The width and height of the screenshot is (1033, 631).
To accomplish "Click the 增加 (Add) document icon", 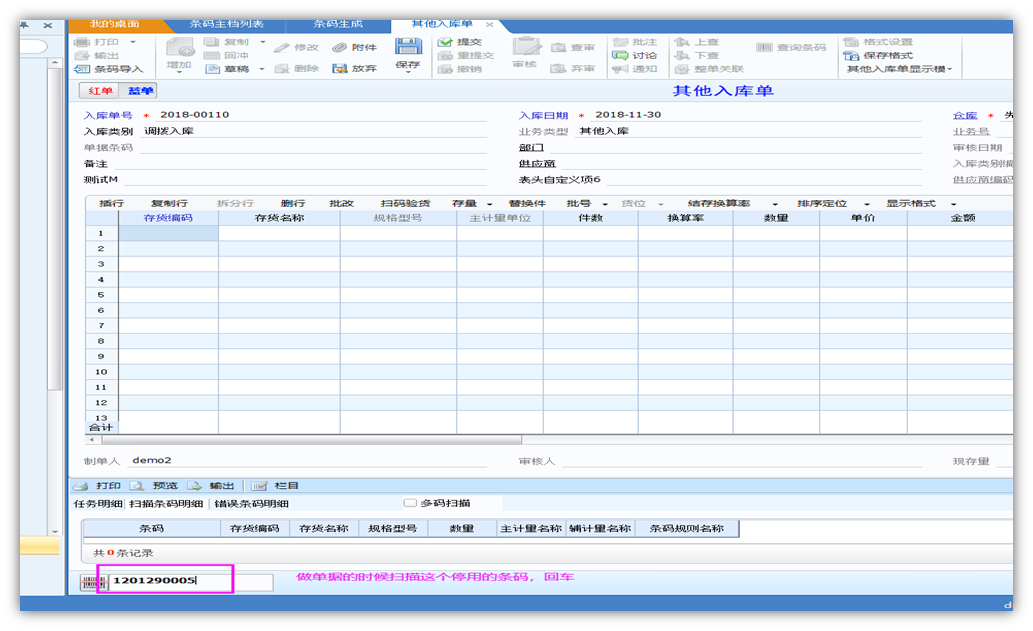I will point(179,47).
